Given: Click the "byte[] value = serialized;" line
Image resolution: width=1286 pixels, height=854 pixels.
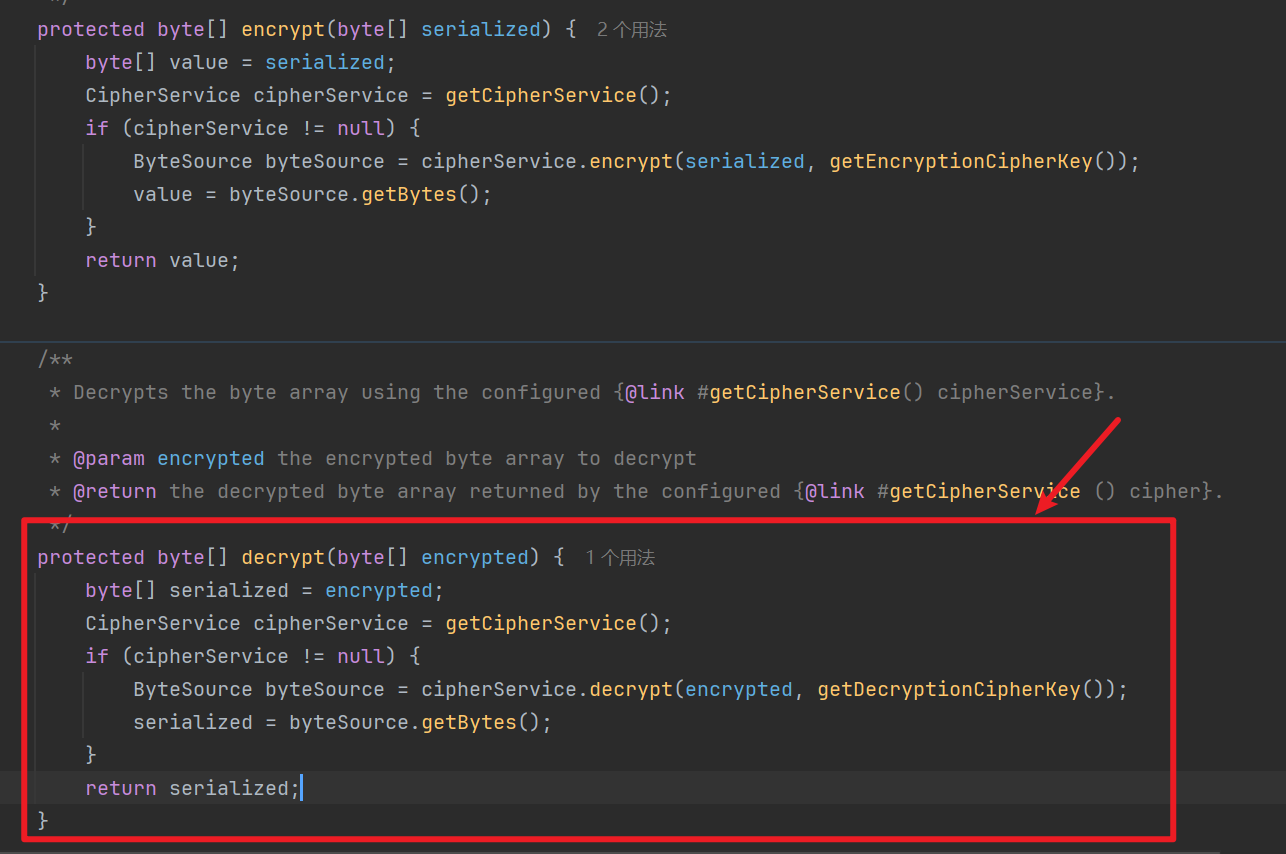Looking at the screenshot, I should [240, 63].
